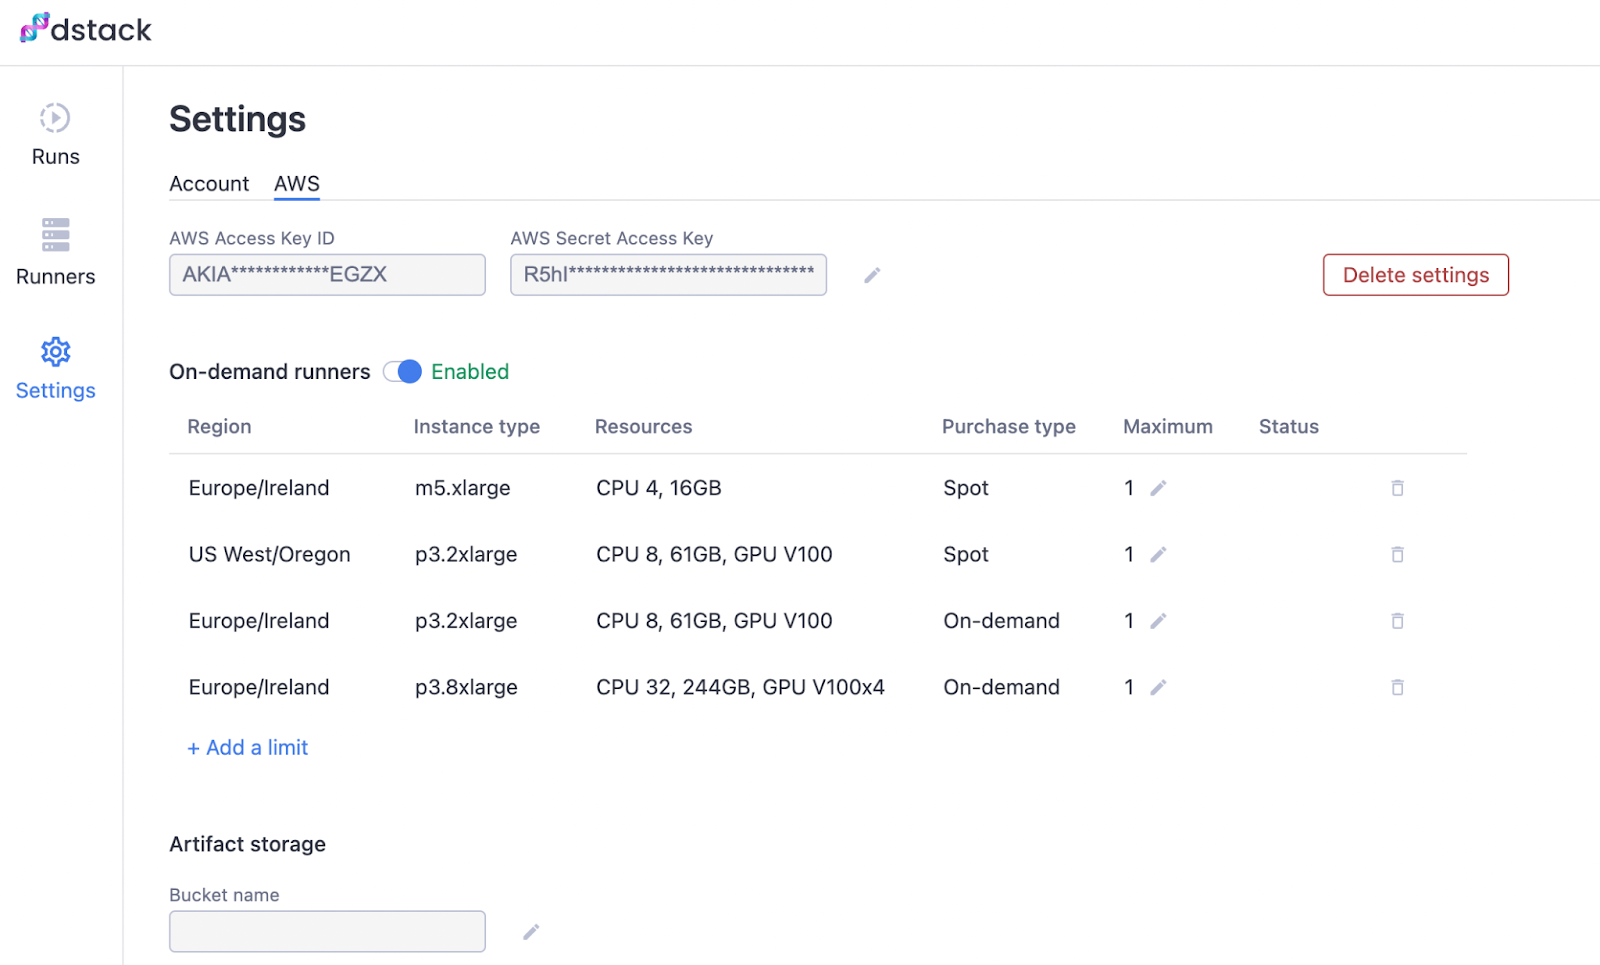Delete the m5.xlarge limit row

[x=1397, y=488]
